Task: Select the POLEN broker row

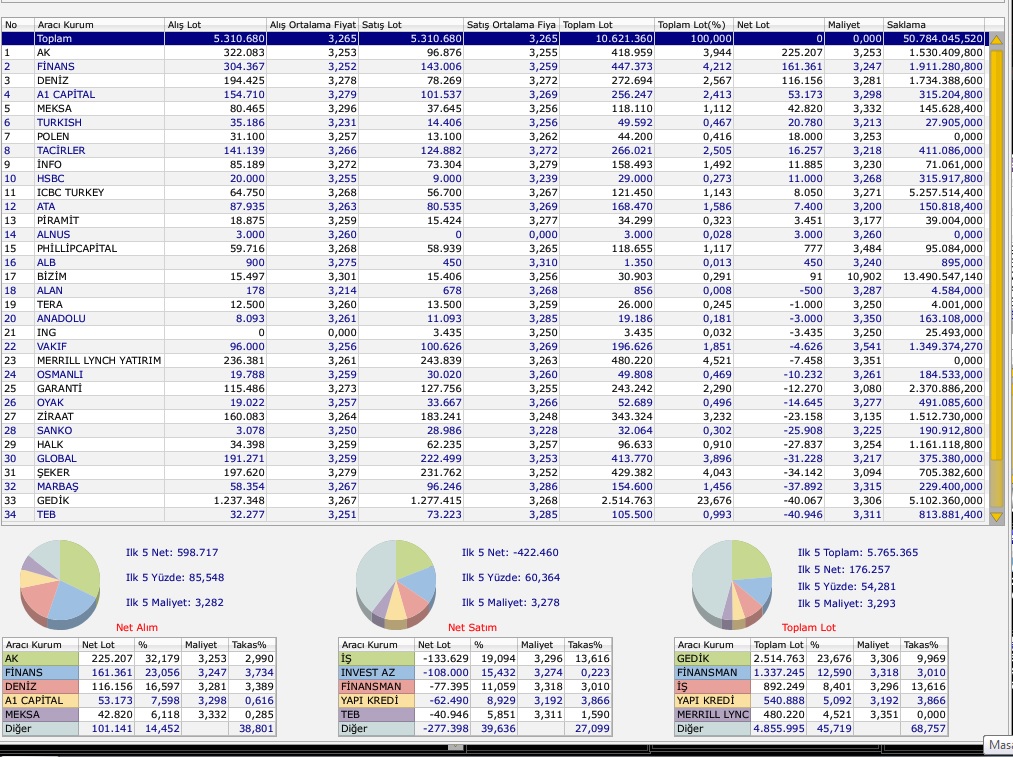Action: 494,137
